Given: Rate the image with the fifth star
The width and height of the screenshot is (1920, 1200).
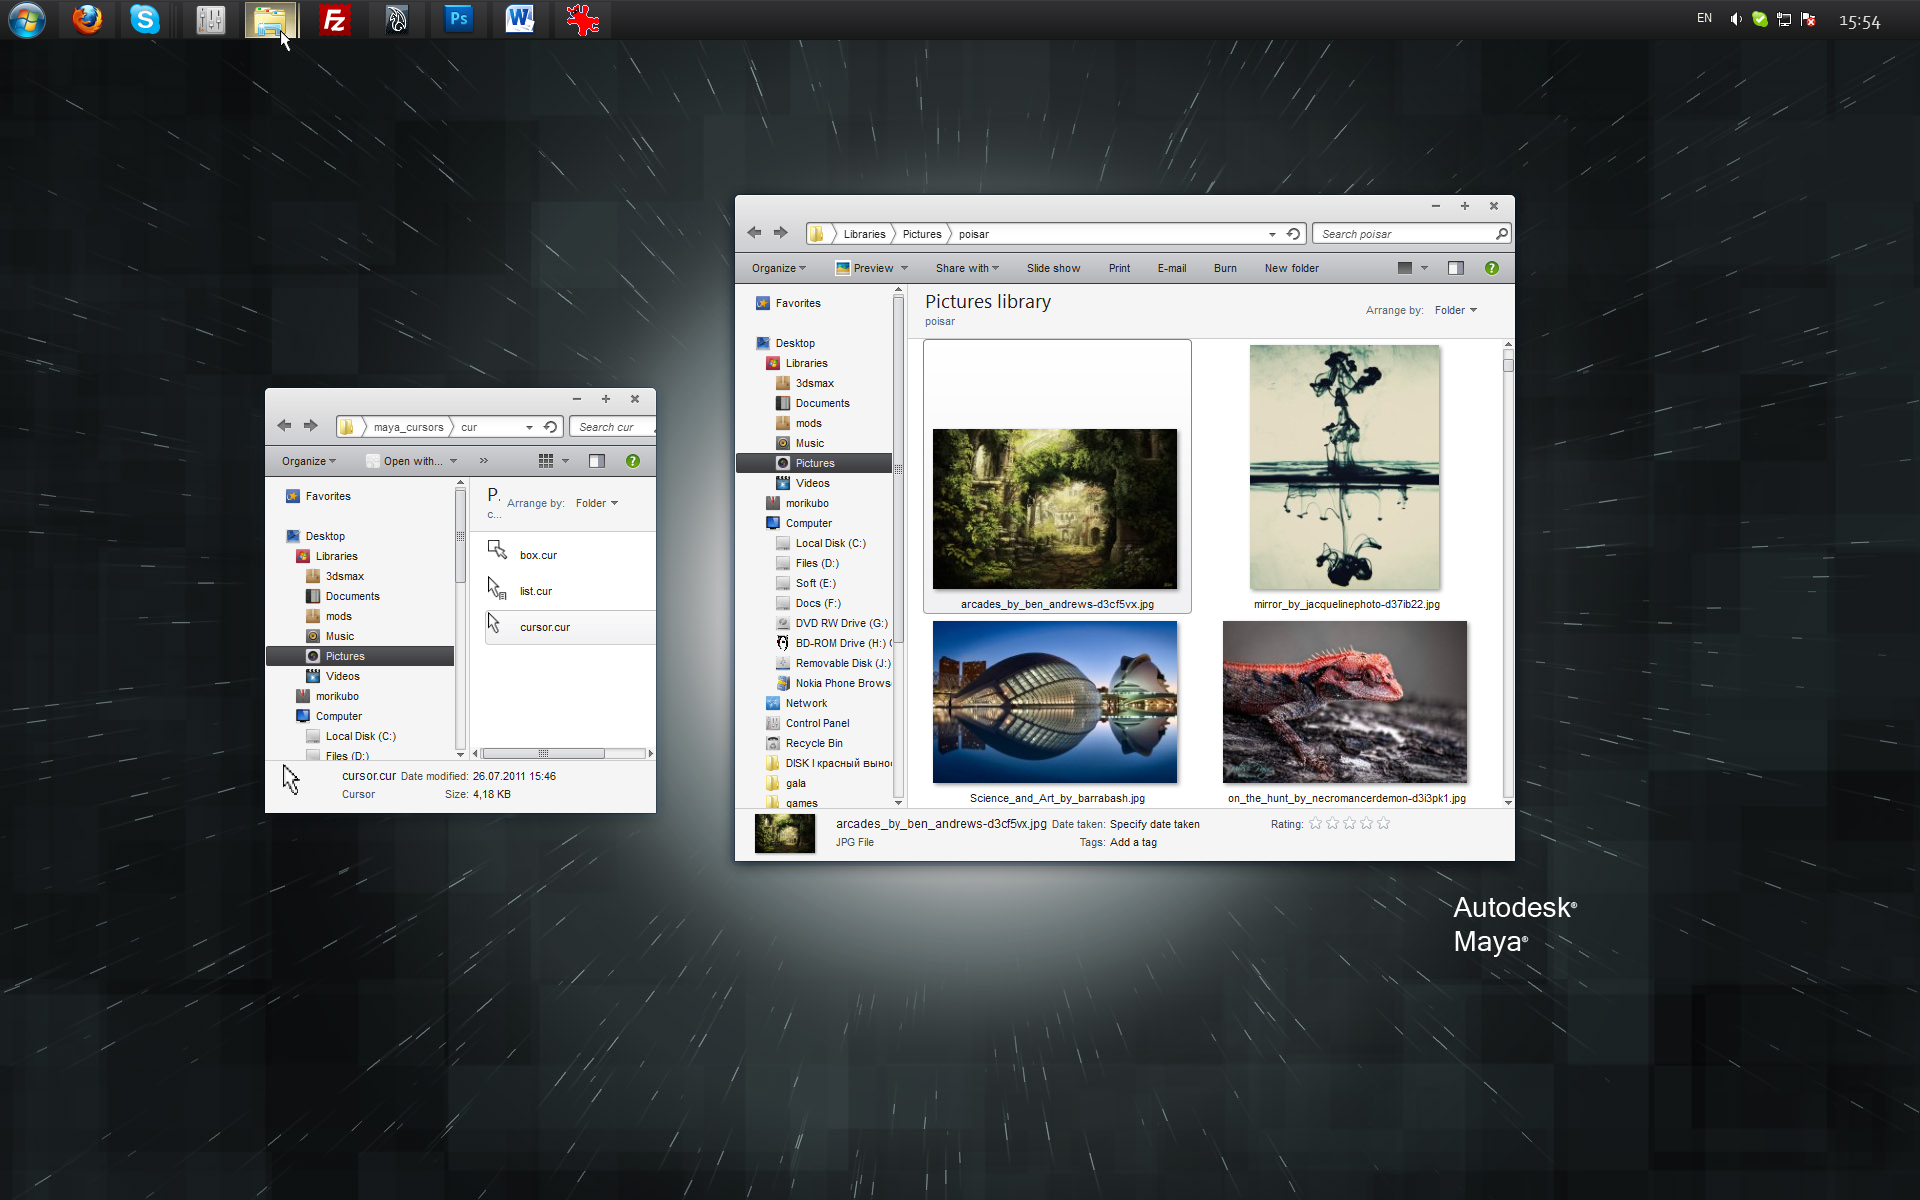Looking at the screenshot, I should click(1384, 824).
